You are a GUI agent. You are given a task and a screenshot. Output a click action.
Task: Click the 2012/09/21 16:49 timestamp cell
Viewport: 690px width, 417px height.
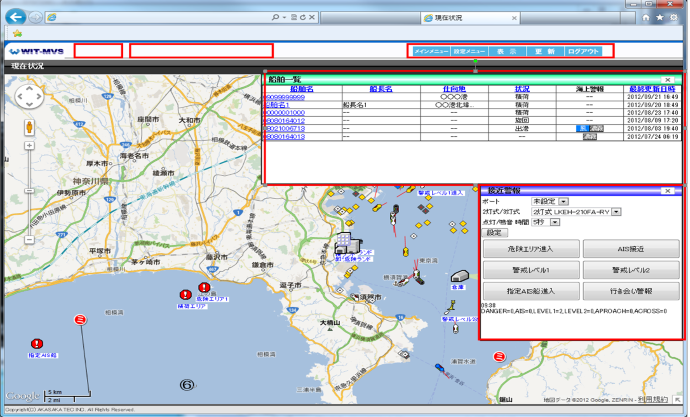pyautogui.click(x=653, y=97)
